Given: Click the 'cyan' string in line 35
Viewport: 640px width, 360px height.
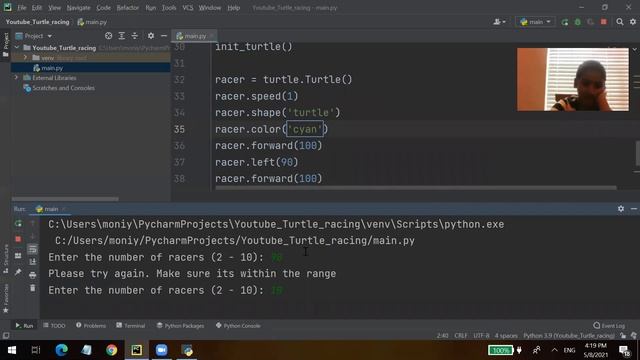Looking at the screenshot, I should [305, 129].
